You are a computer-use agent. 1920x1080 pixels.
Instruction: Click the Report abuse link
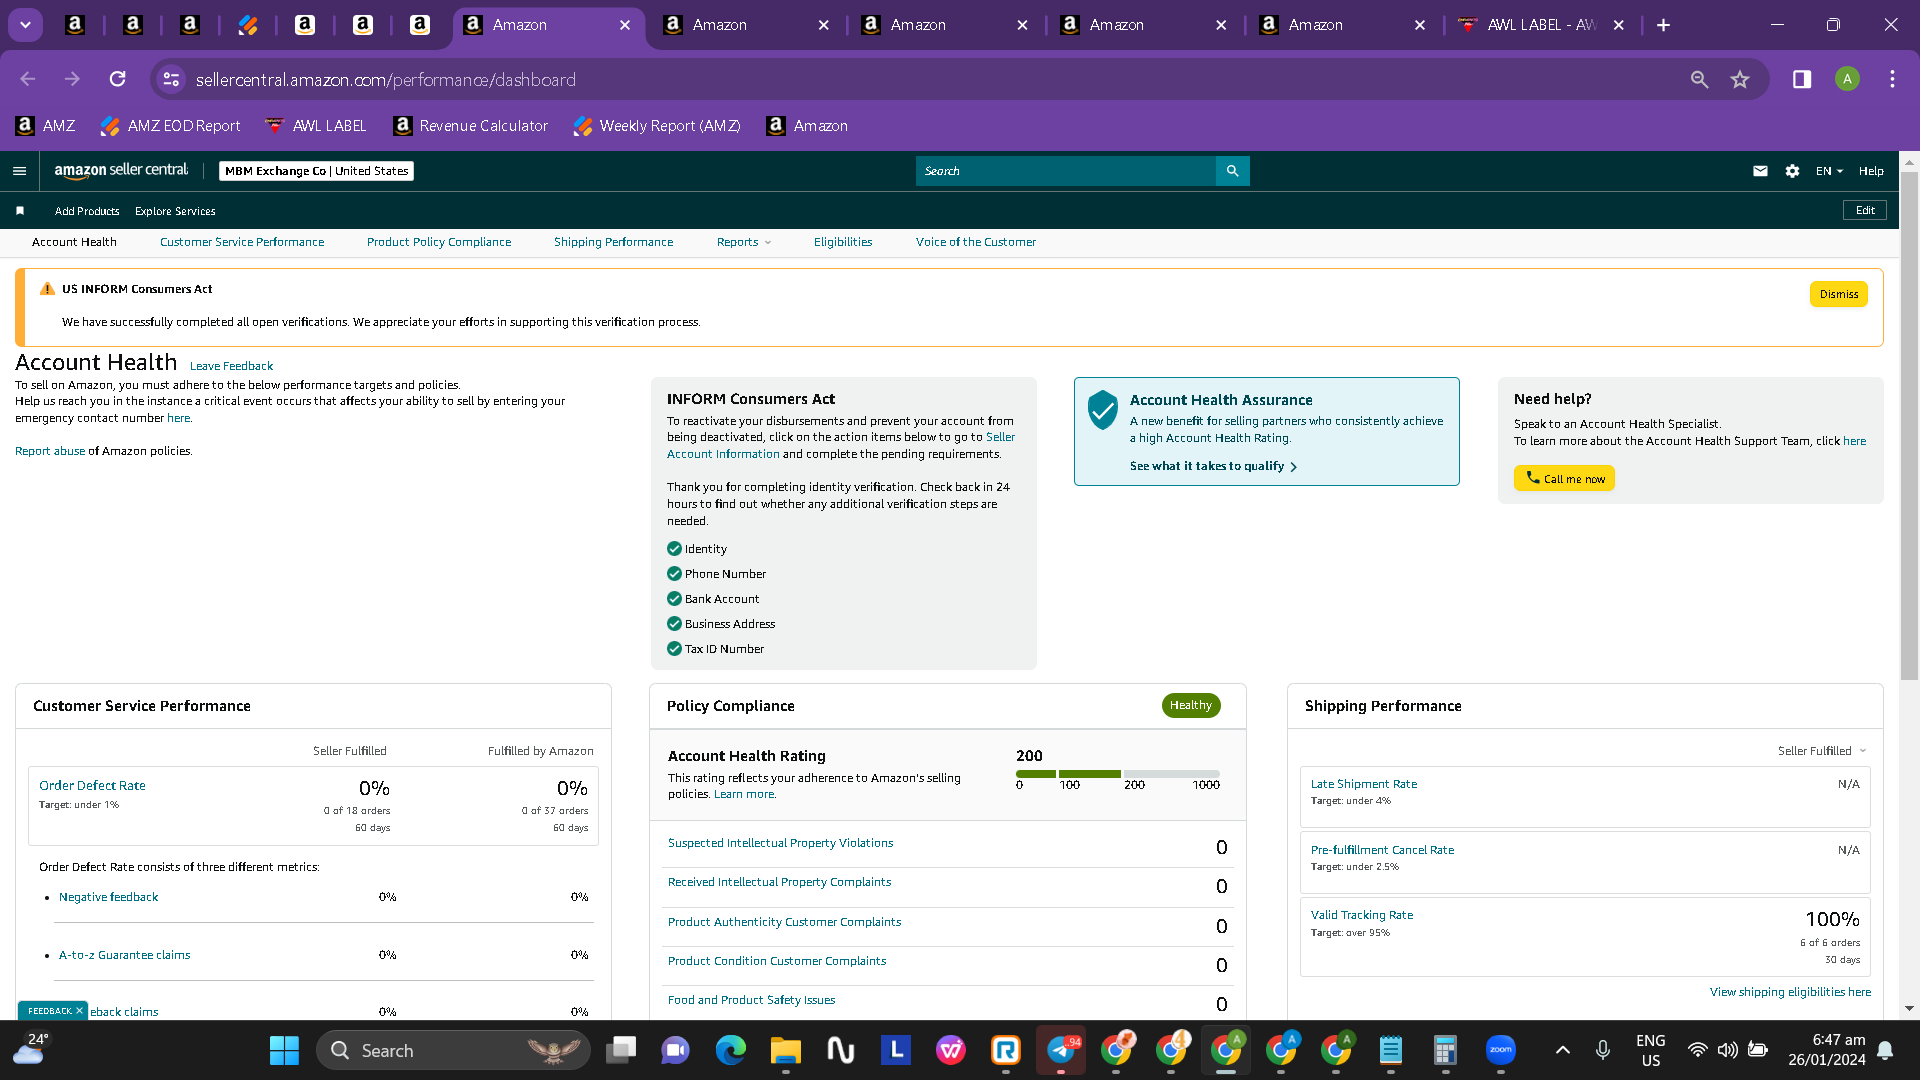point(50,451)
